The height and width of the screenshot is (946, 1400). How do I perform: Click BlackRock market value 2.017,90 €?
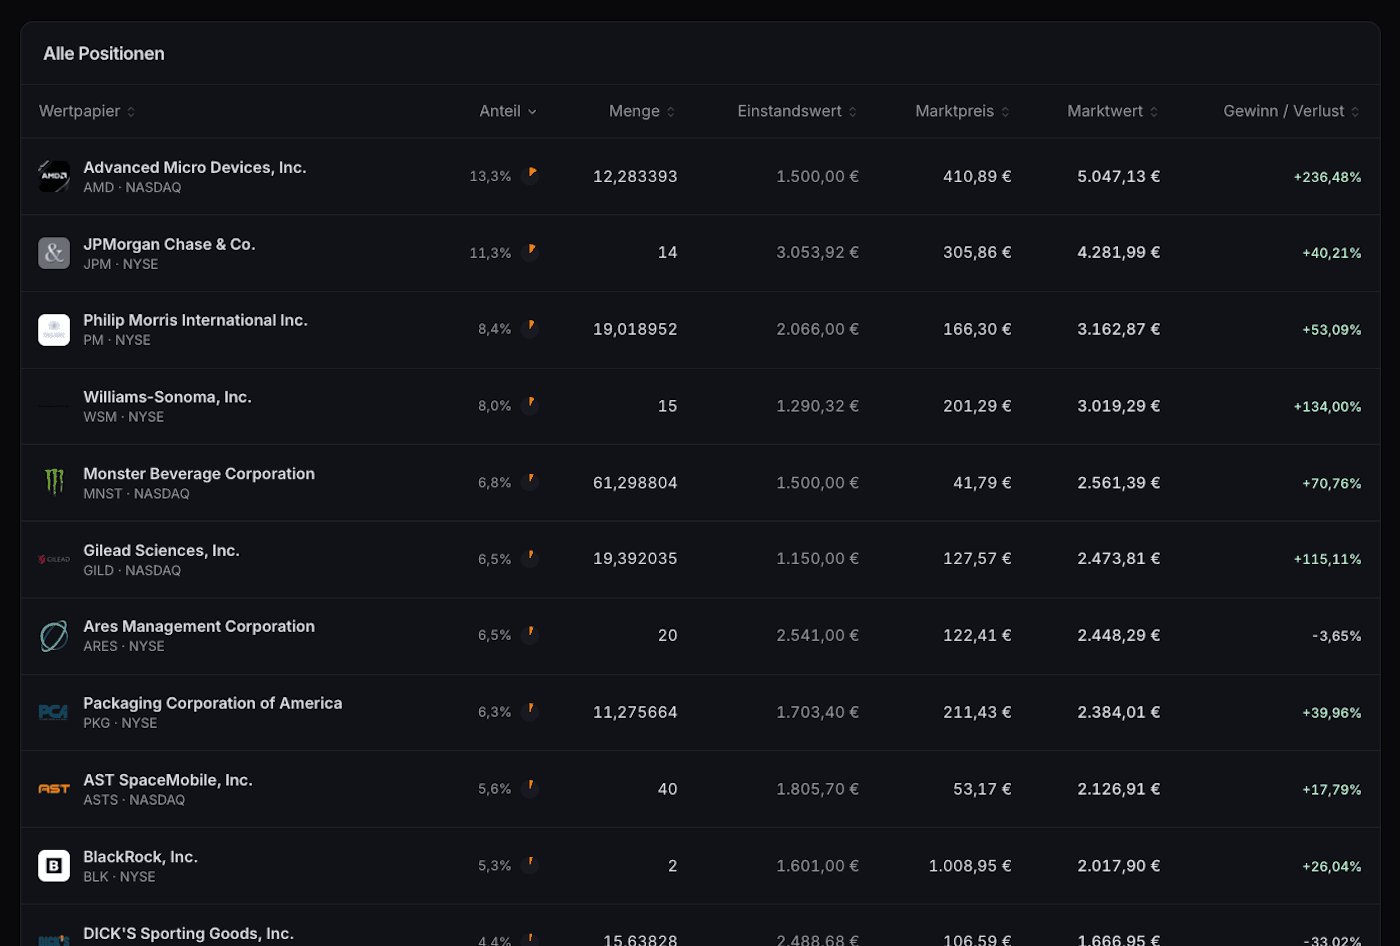coord(1118,866)
